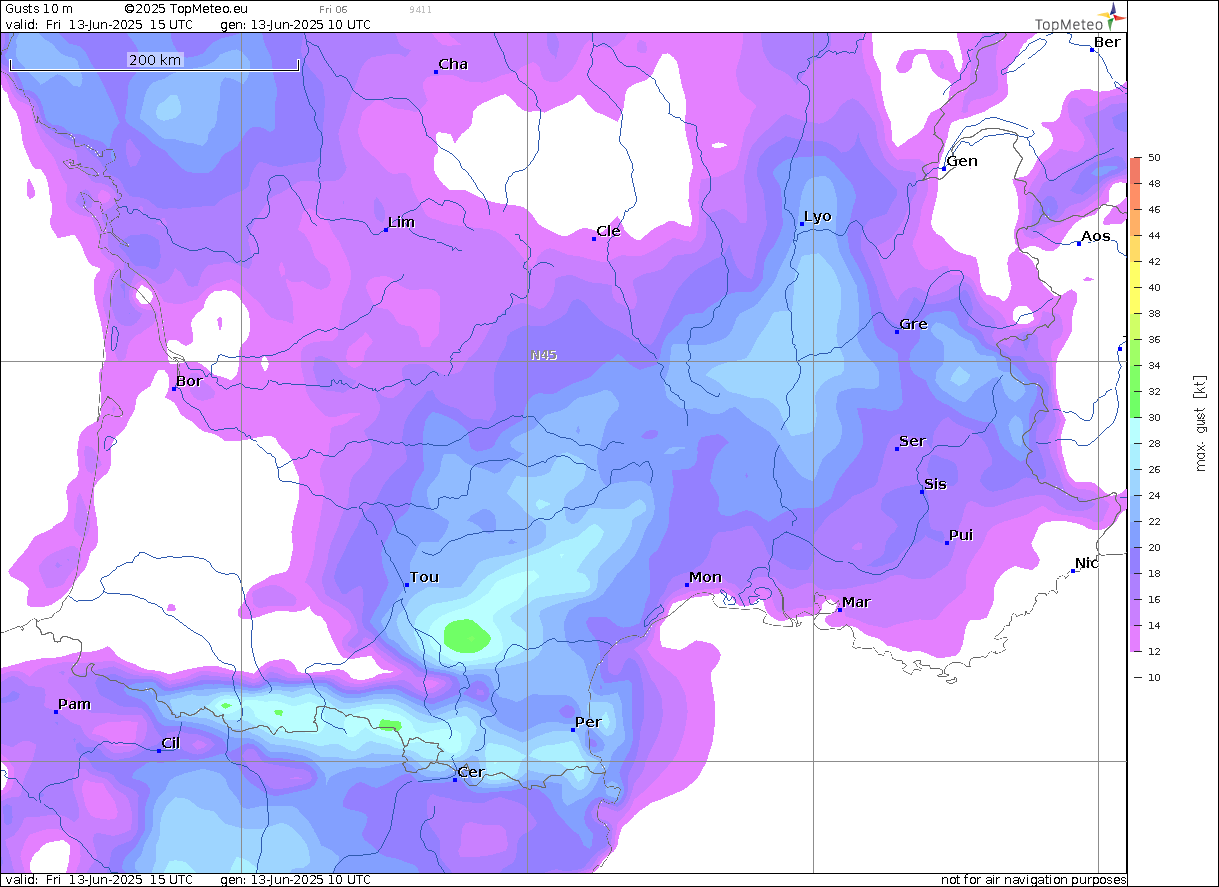The image size is (1219, 887).
Task: Click the legend value 30
Action: tap(1154, 418)
